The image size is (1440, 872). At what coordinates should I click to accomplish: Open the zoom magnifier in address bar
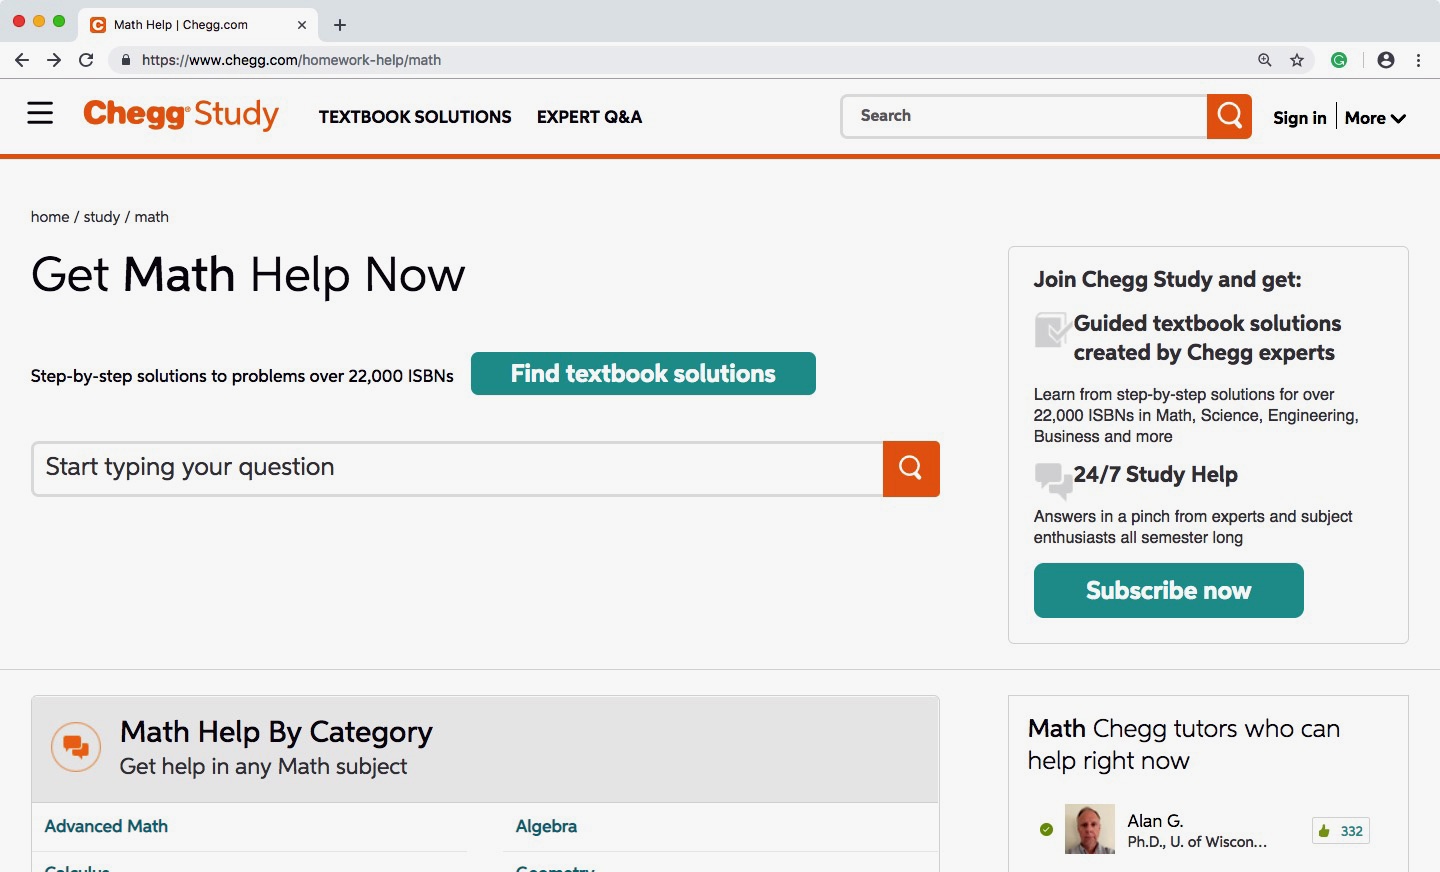(x=1265, y=60)
